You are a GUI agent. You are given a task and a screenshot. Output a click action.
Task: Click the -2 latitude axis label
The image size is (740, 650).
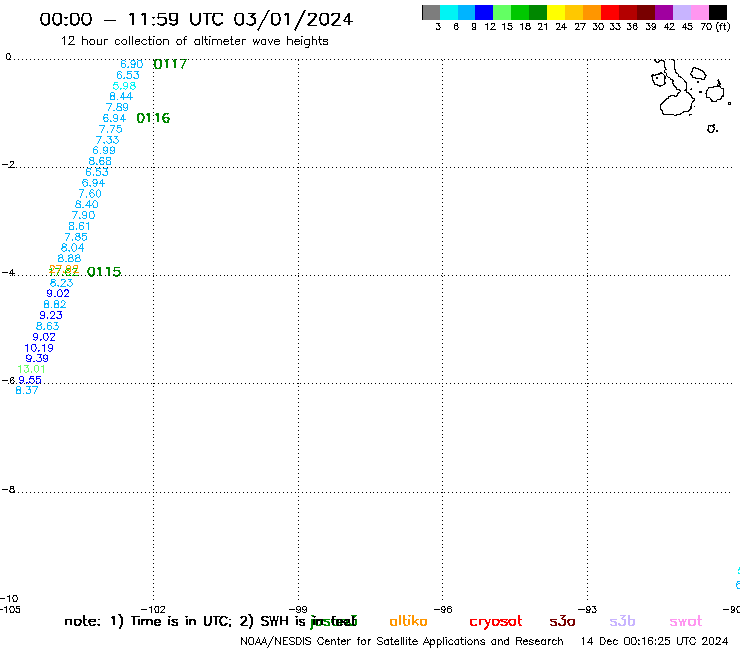[8, 165]
